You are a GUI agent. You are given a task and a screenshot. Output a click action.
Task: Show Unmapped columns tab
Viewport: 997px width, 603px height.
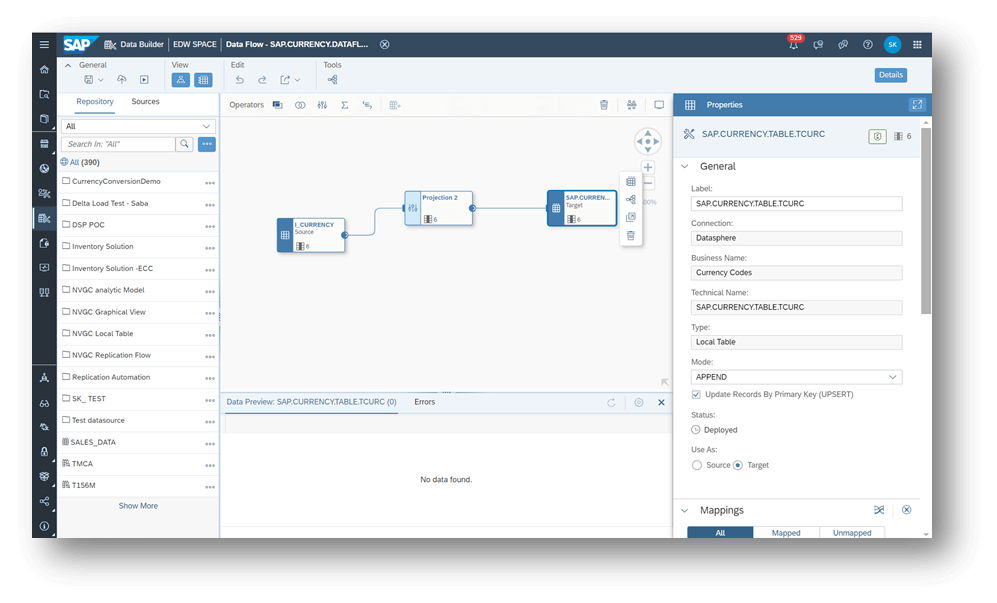pos(852,532)
